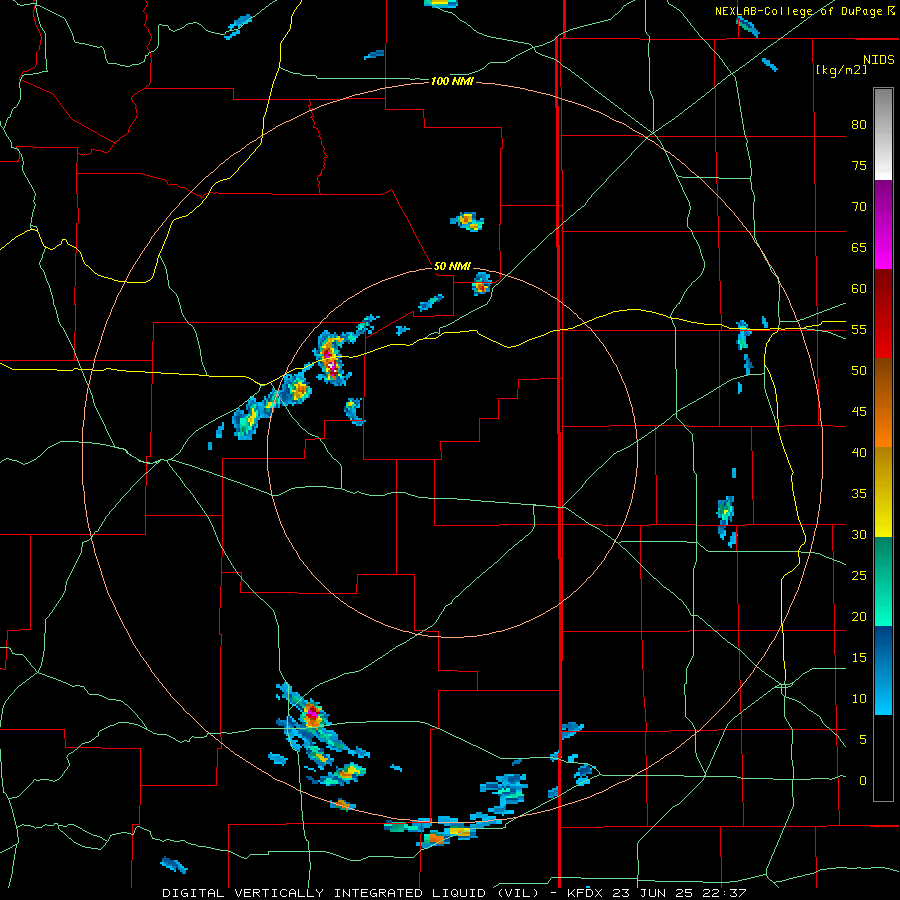Click the KFDX 23 JUN 25 22:37 timestamp
Screen dimensions: 900x900
point(657,893)
